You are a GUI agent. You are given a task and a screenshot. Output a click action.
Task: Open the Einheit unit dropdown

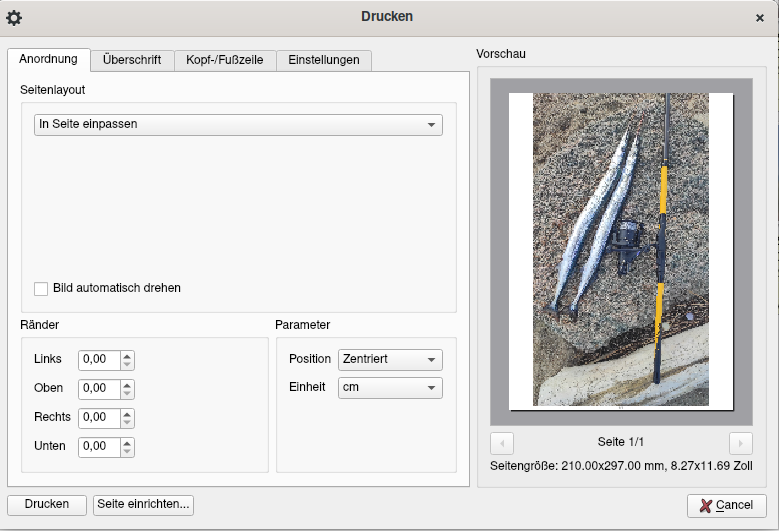(390, 387)
